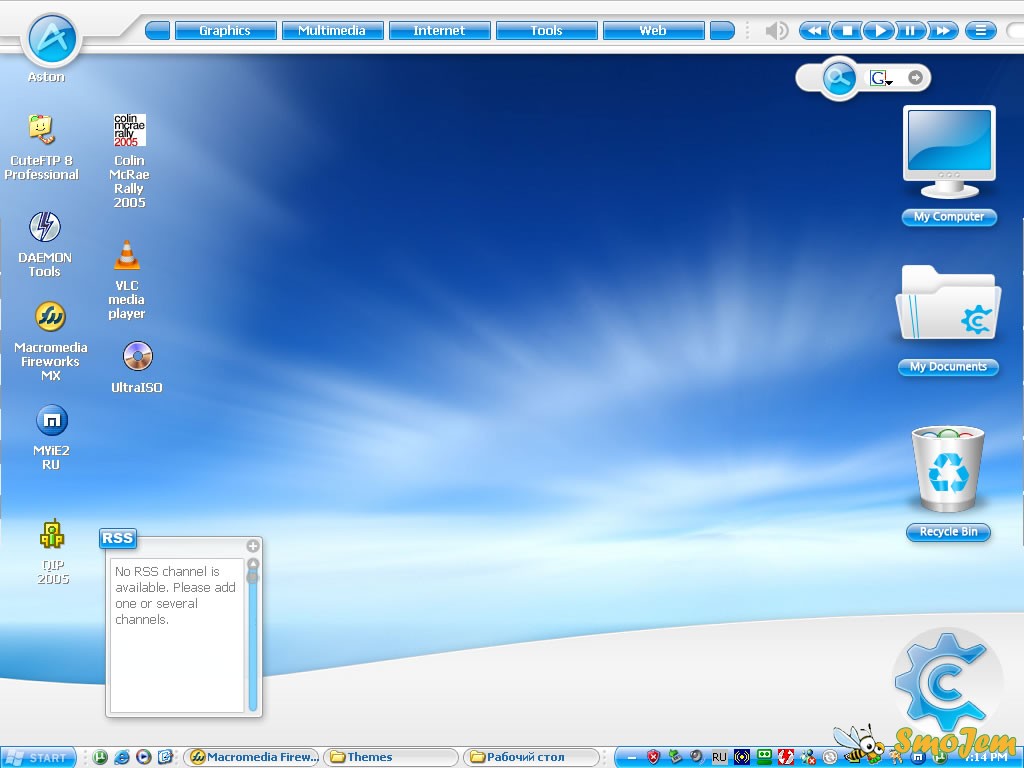The width and height of the screenshot is (1024, 768).
Task: Click the Internet Explorer quick launch icon
Action: point(121,757)
